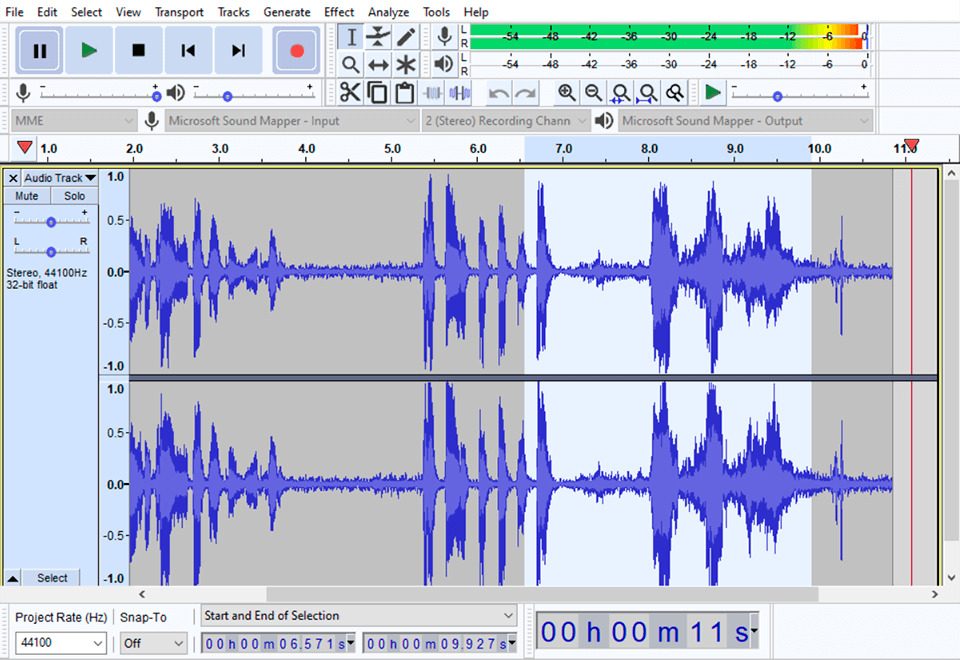Mute the Audio Track

25,195
